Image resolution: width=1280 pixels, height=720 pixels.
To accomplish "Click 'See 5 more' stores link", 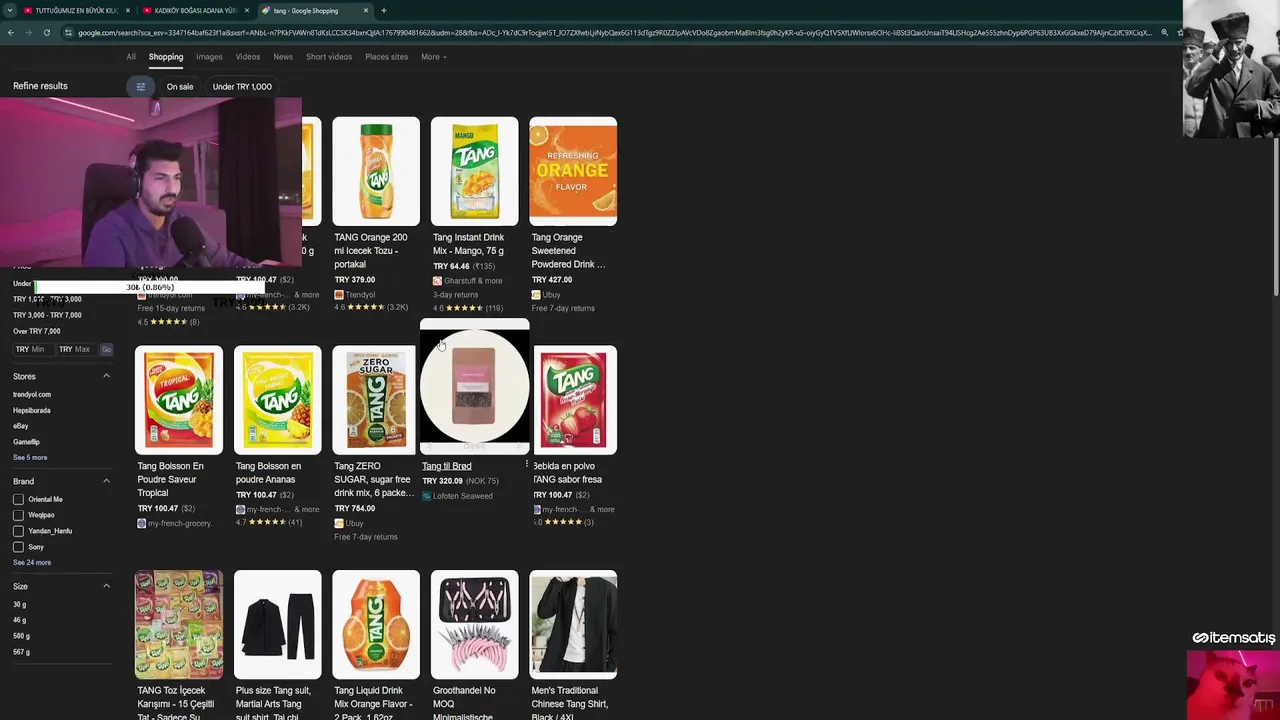I will point(30,457).
